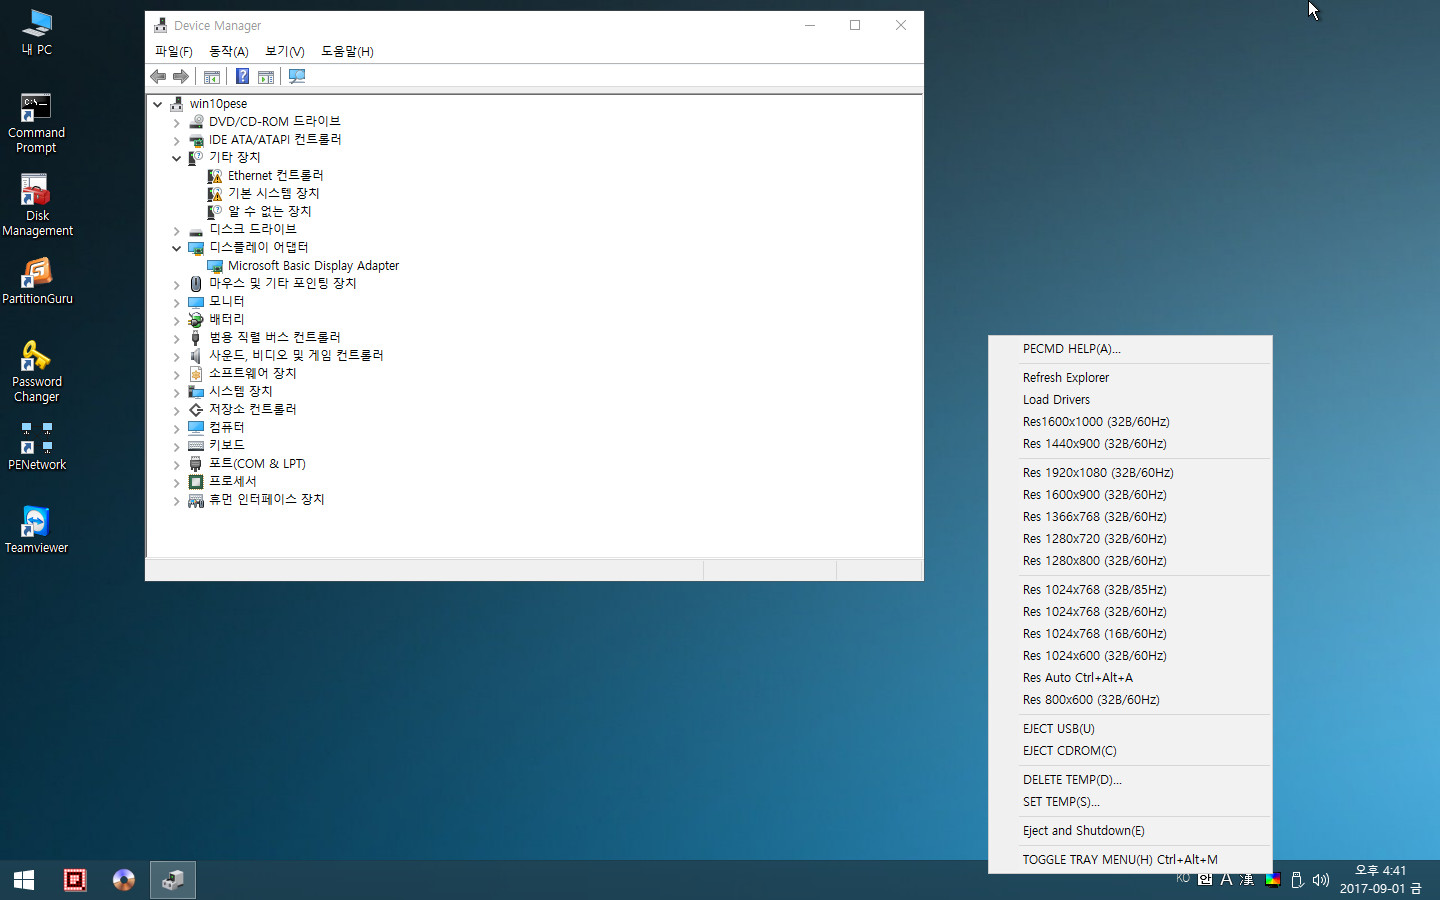The height and width of the screenshot is (900, 1440).
Task: Expand the 사운드, 비디오 및 게임 컨트롤러 node
Action: point(177,356)
